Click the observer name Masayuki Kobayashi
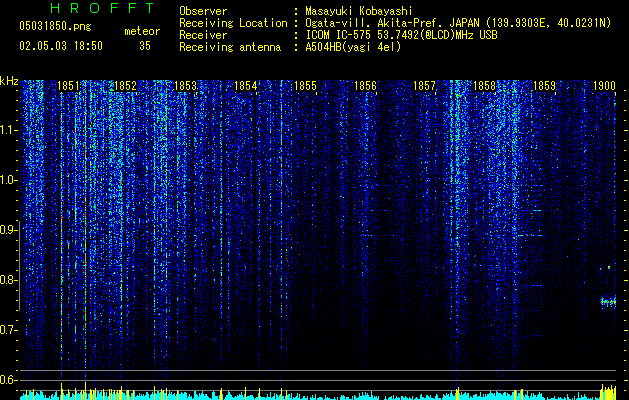The image size is (629, 400). 359,11
